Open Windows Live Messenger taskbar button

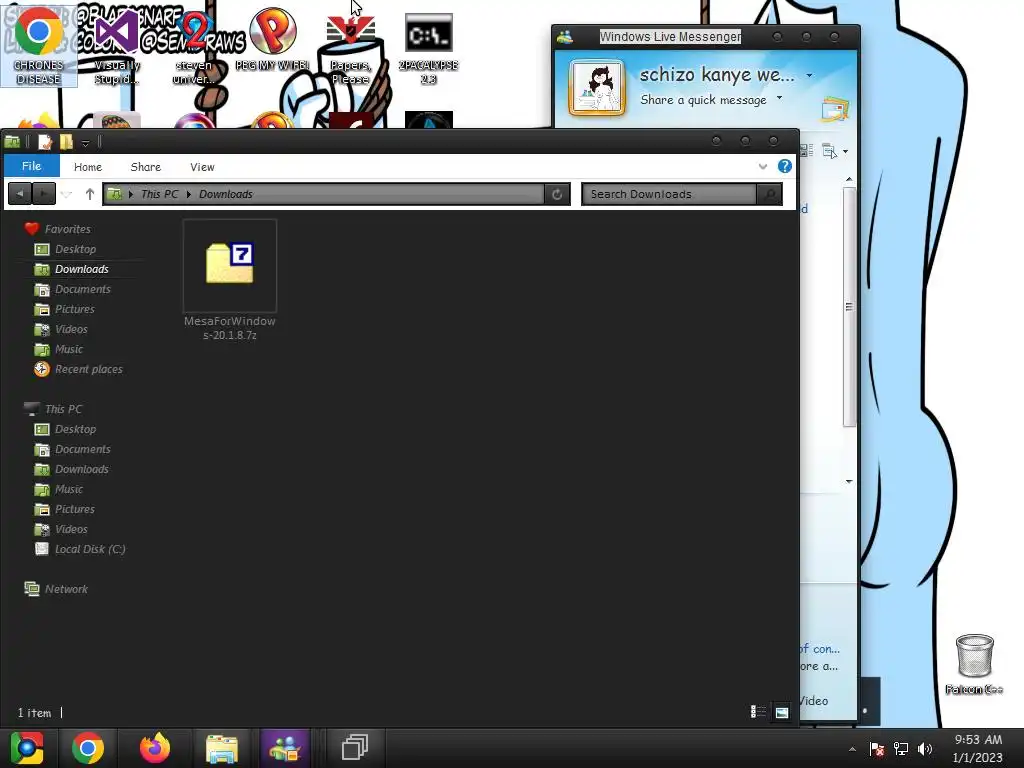(x=285, y=748)
